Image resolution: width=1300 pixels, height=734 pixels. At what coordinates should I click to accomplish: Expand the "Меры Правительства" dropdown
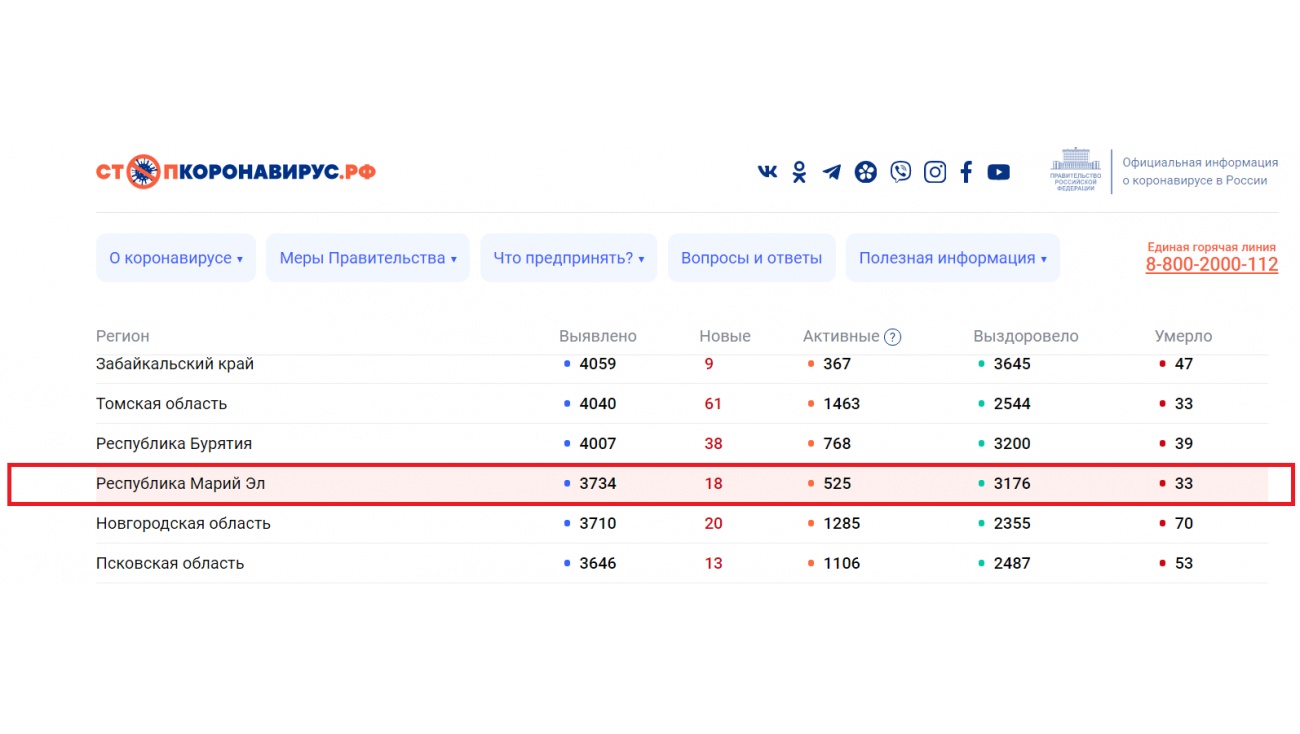tap(367, 258)
